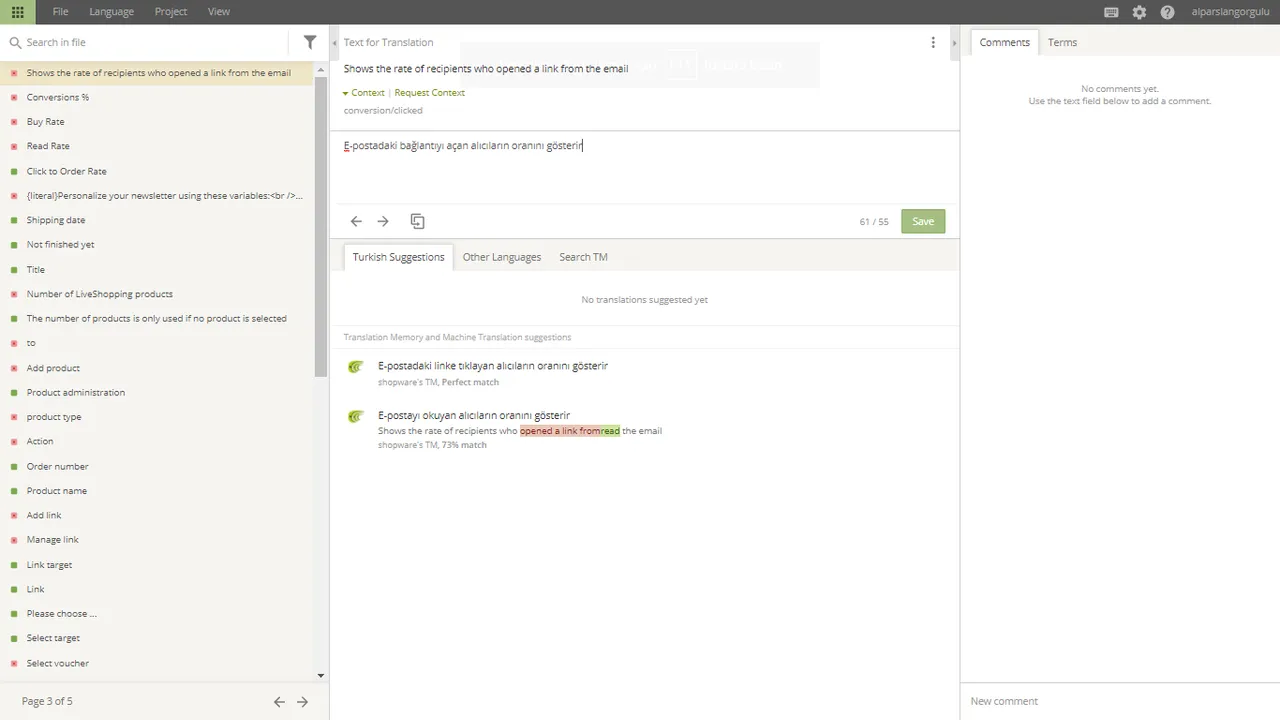Go to previous string arrow in editor

(356, 221)
